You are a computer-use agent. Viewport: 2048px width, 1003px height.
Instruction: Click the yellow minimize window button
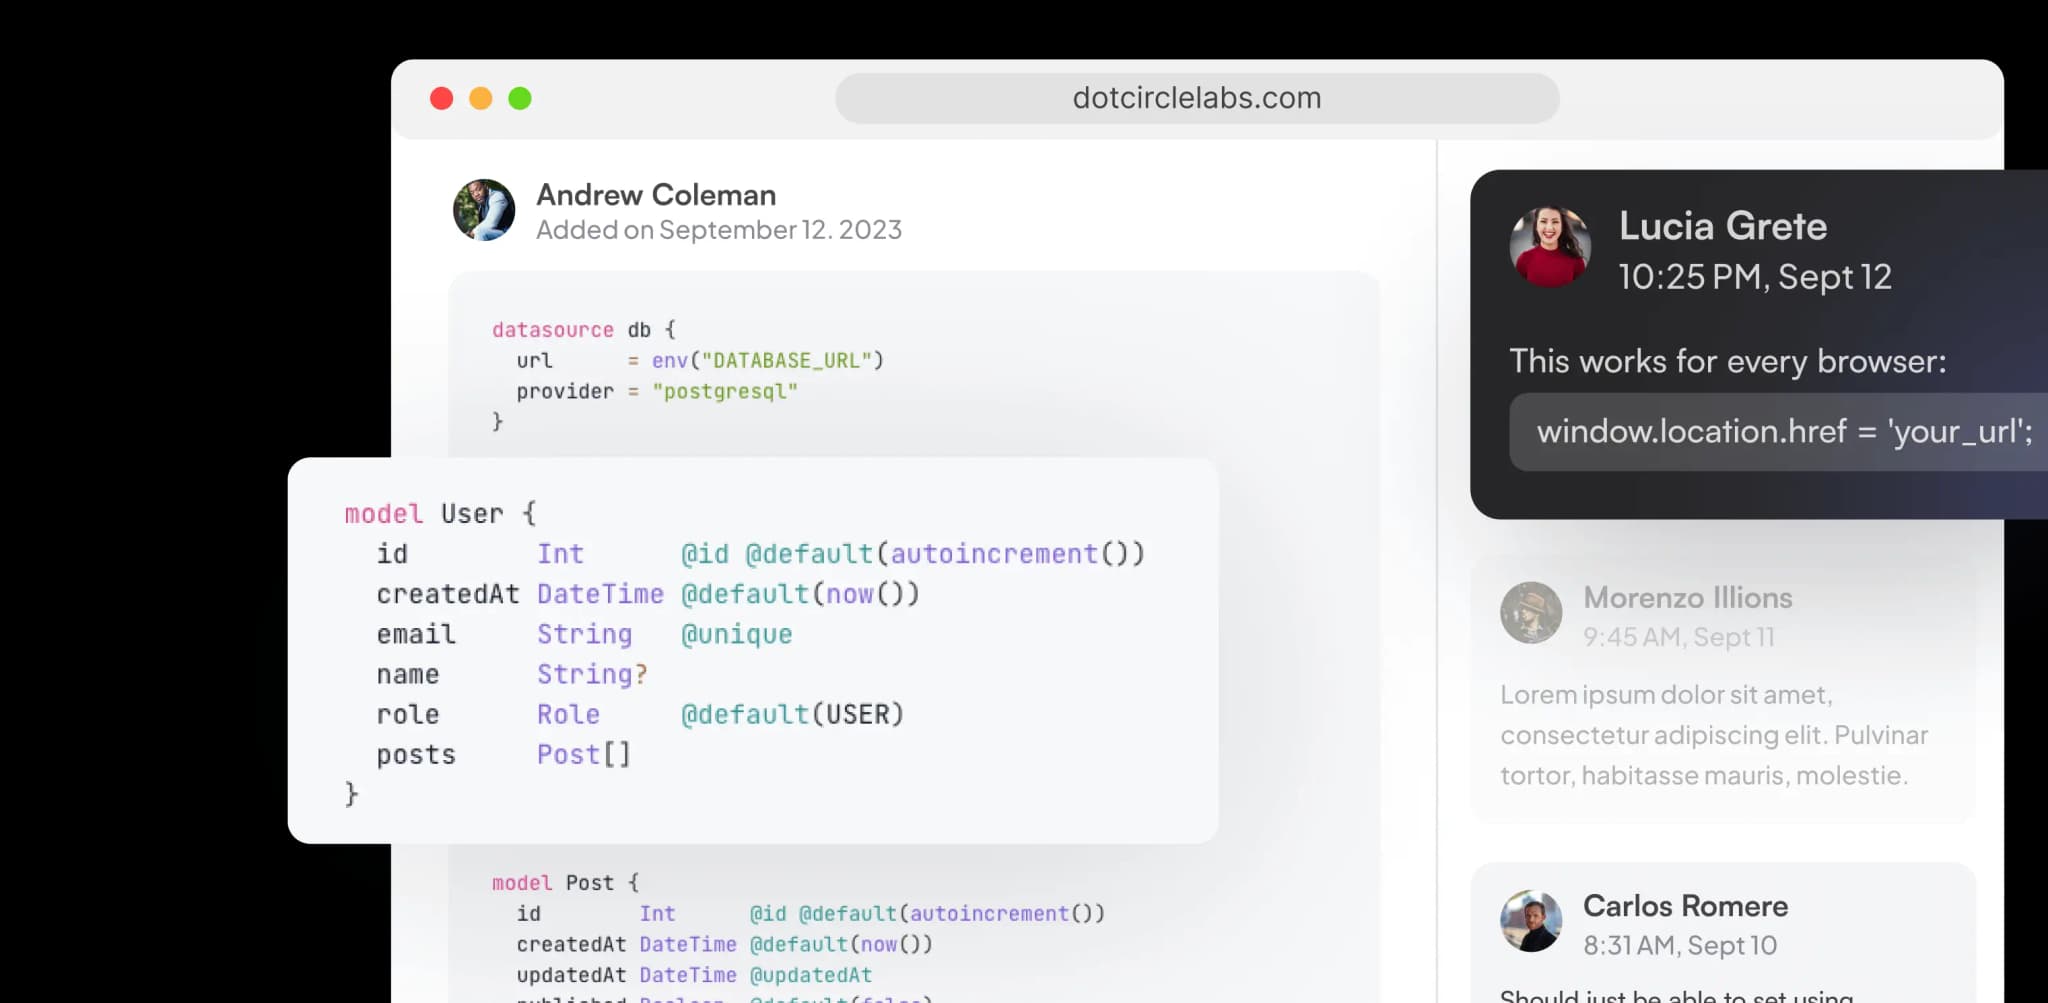[x=481, y=98]
